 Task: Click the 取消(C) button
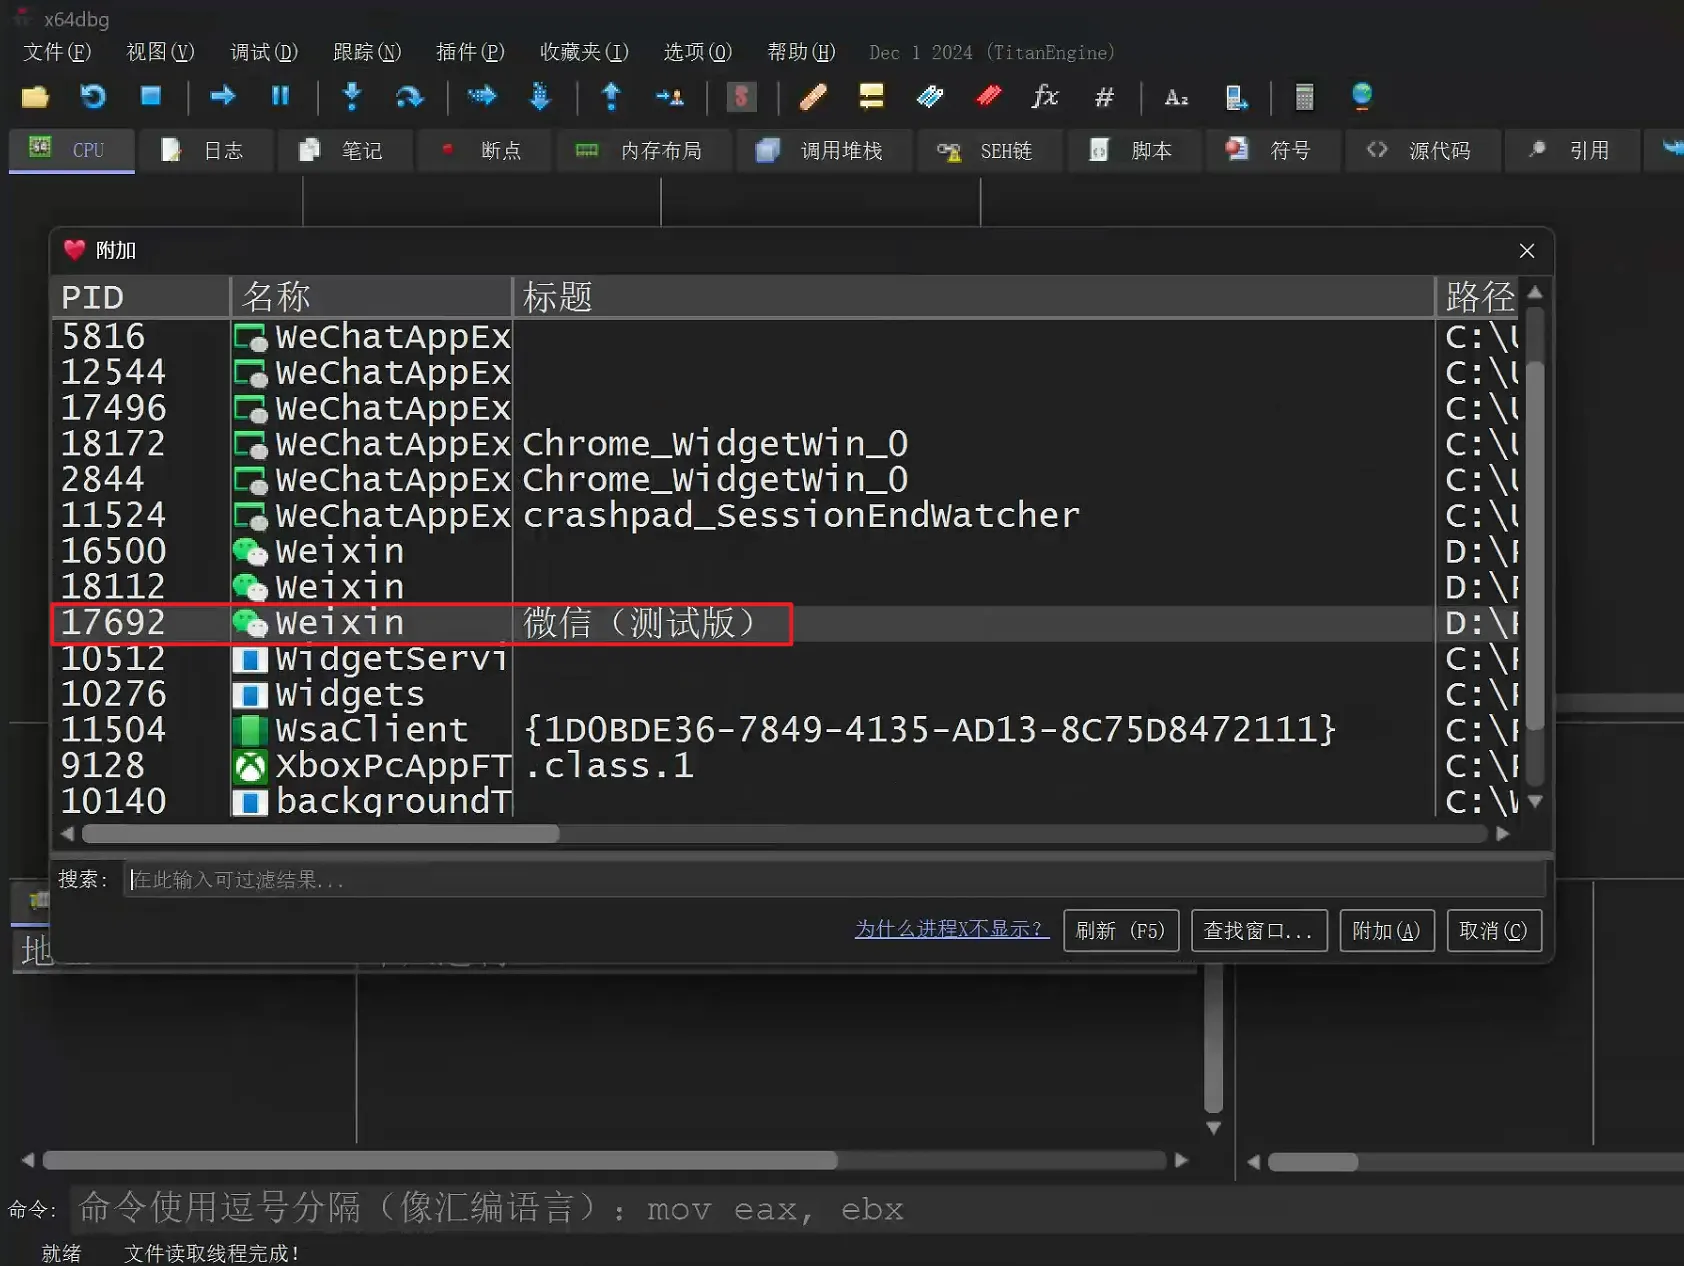(x=1494, y=931)
